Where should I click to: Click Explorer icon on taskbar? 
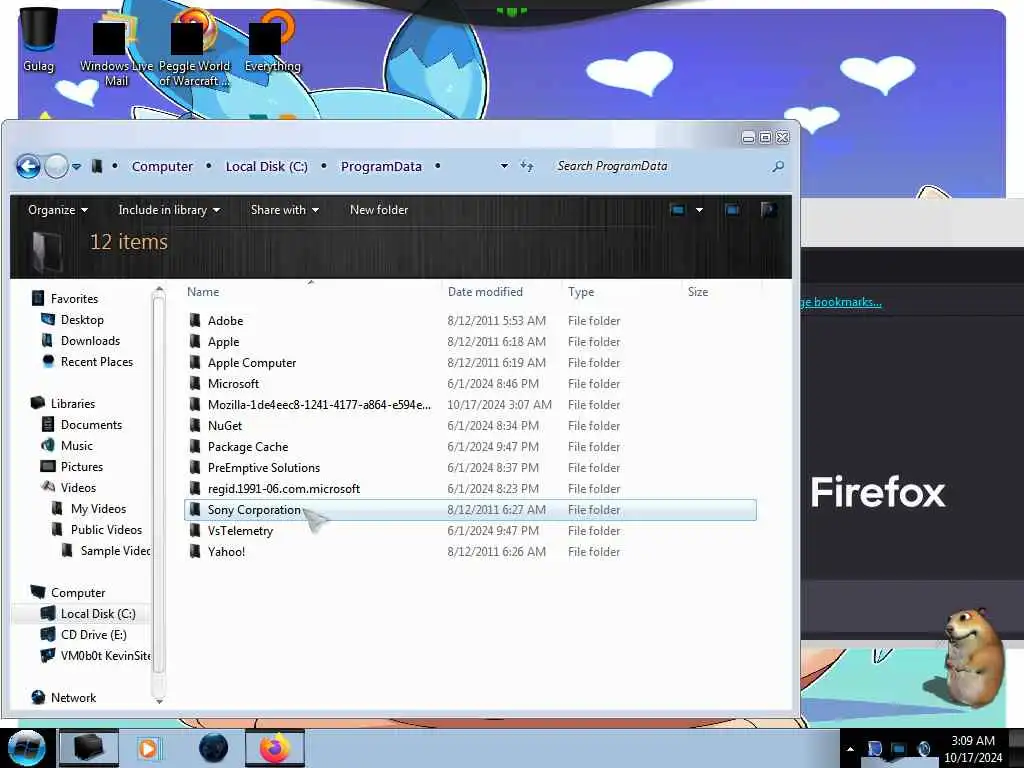pyautogui.click(x=89, y=748)
